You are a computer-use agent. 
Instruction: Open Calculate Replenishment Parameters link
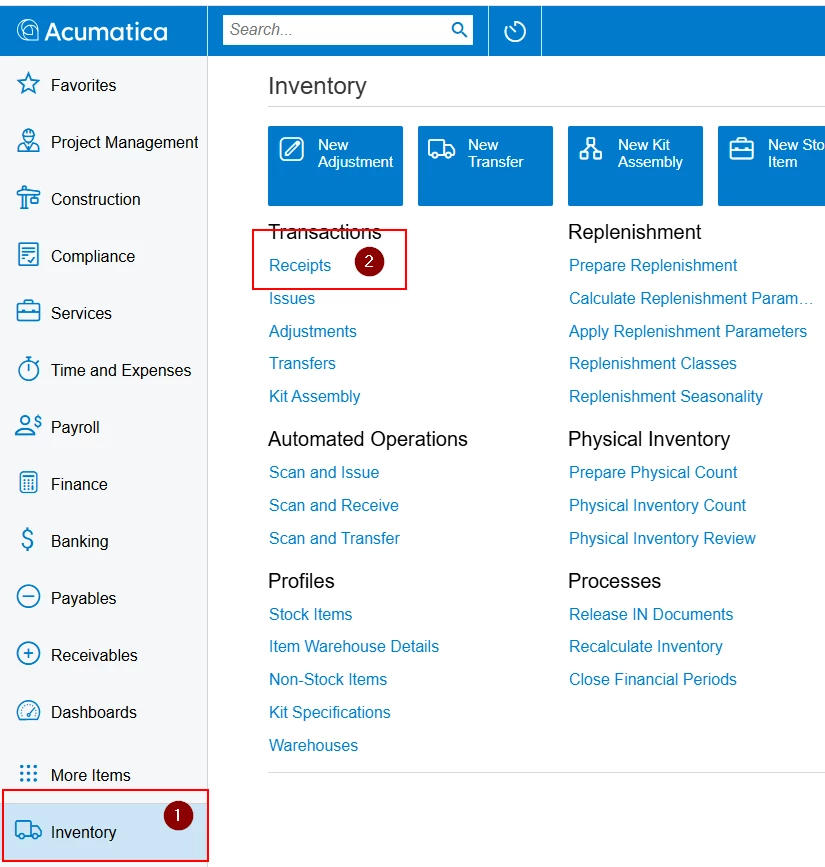pos(691,299)
